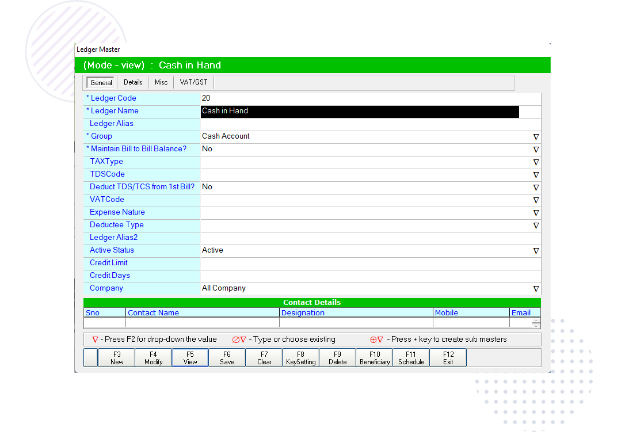
Task: Click the F4 Modify button
Action: click(x=153, y=357)
